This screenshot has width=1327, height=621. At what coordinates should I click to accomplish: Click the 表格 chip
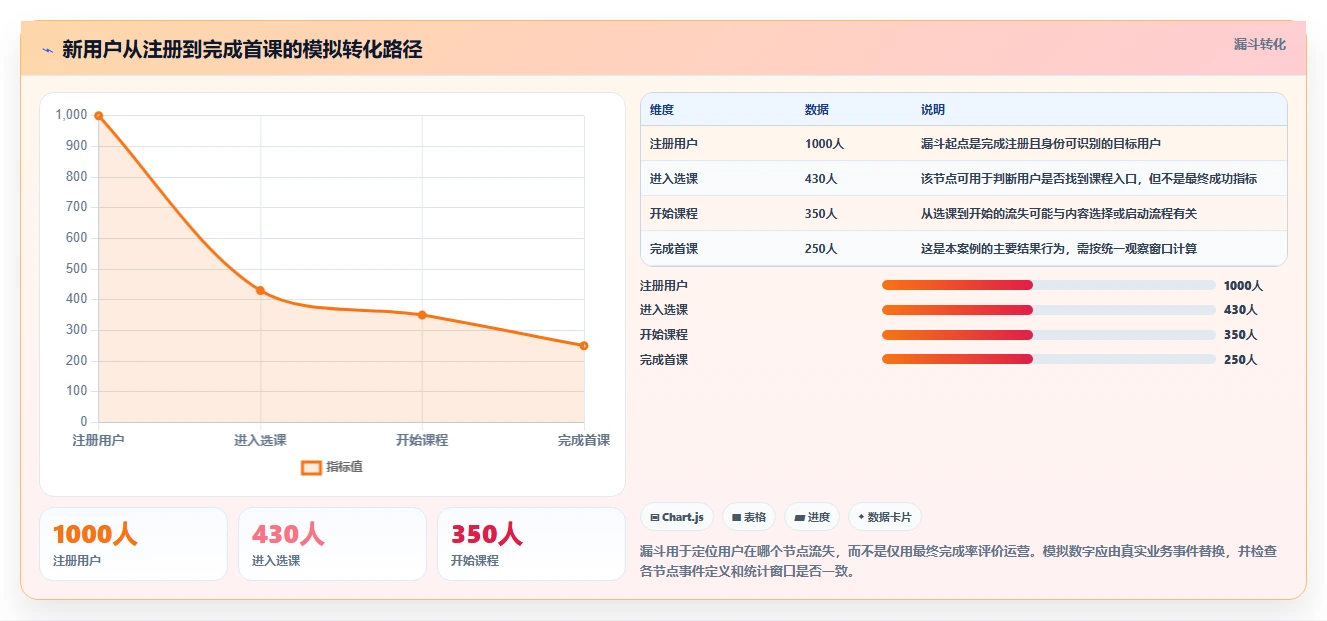point(749,517)
